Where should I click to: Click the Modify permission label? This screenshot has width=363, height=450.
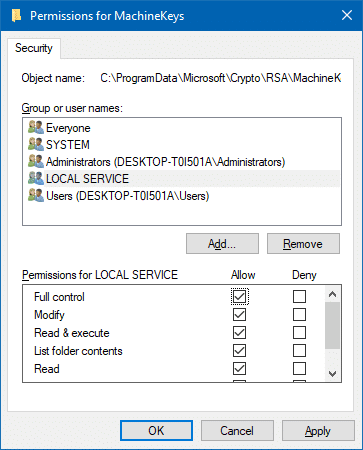49,315
